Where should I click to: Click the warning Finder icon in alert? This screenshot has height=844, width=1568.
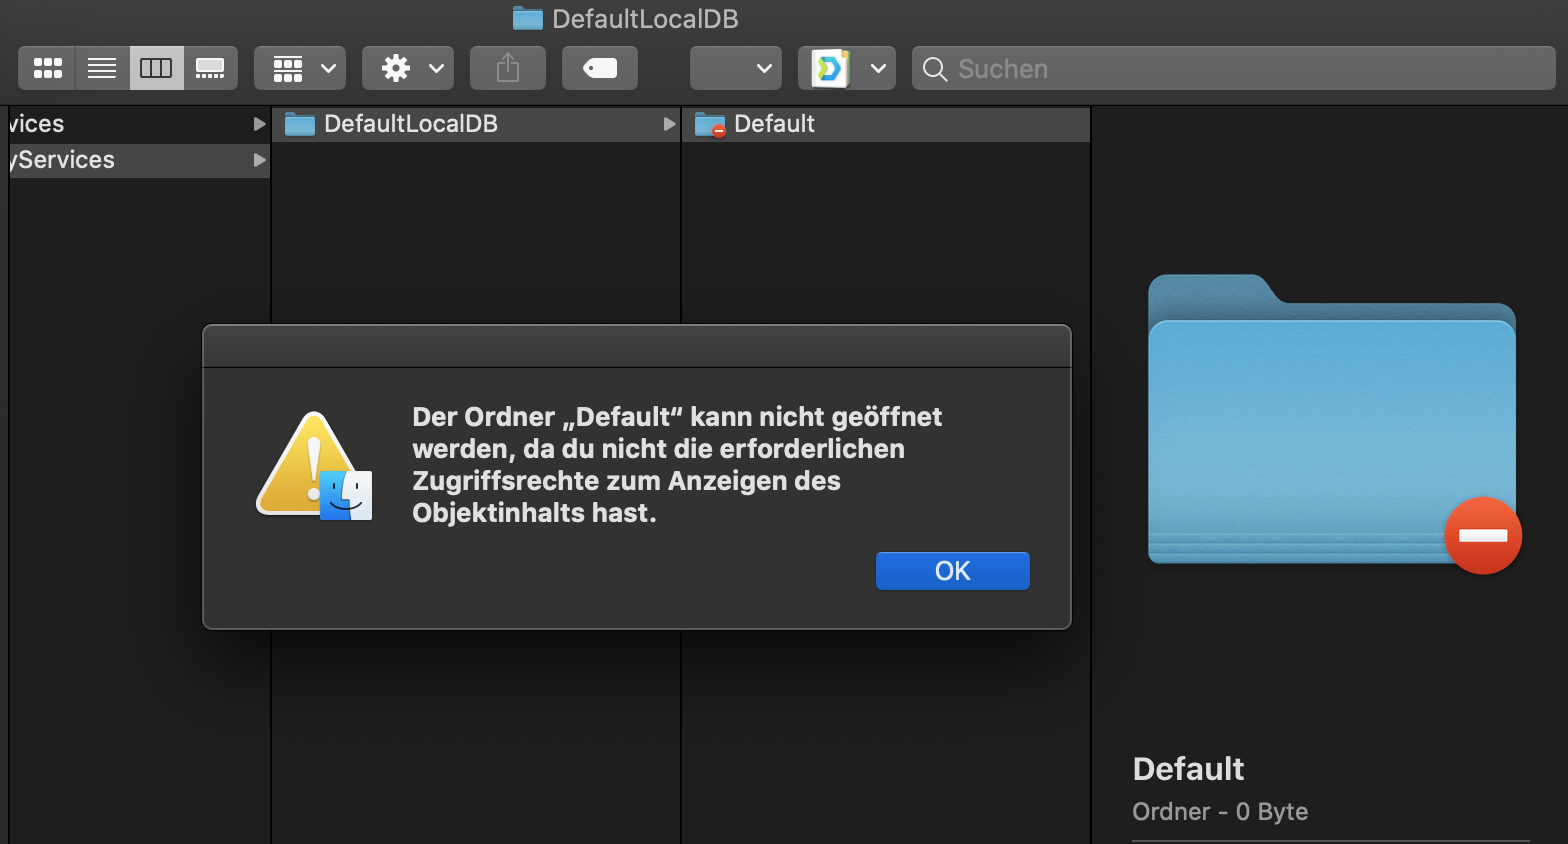click(315, 466)
